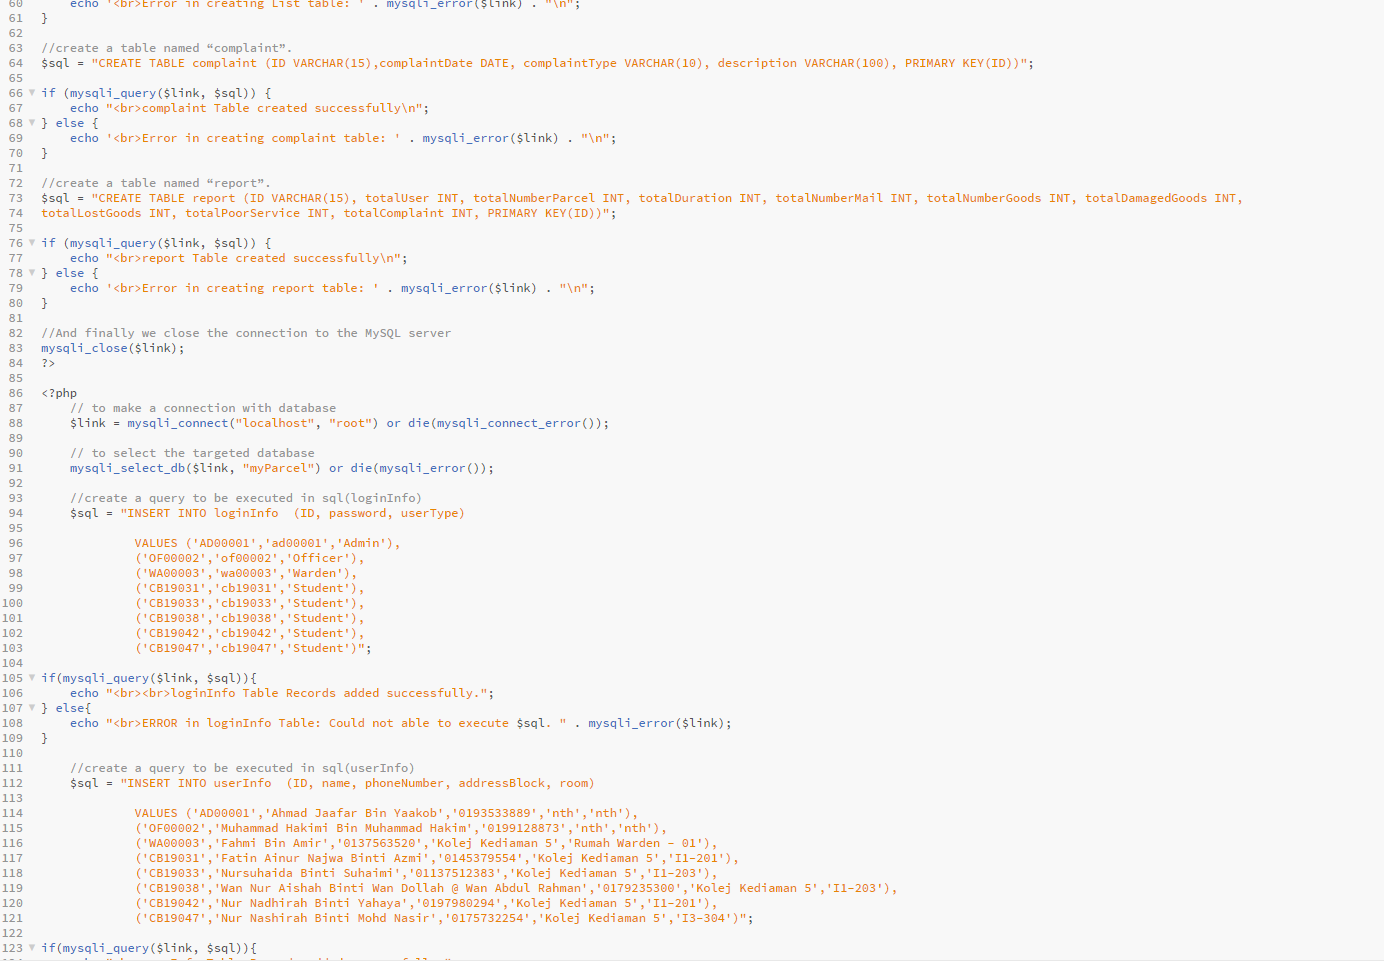
Task: Click 'totalLostGoods INT' in report query
Action: (x=106, y=213)
